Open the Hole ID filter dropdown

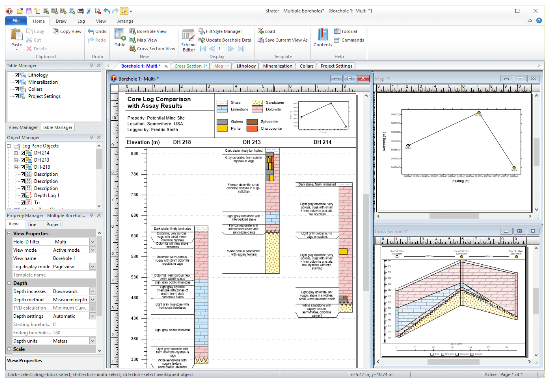(x=92, y=242)
